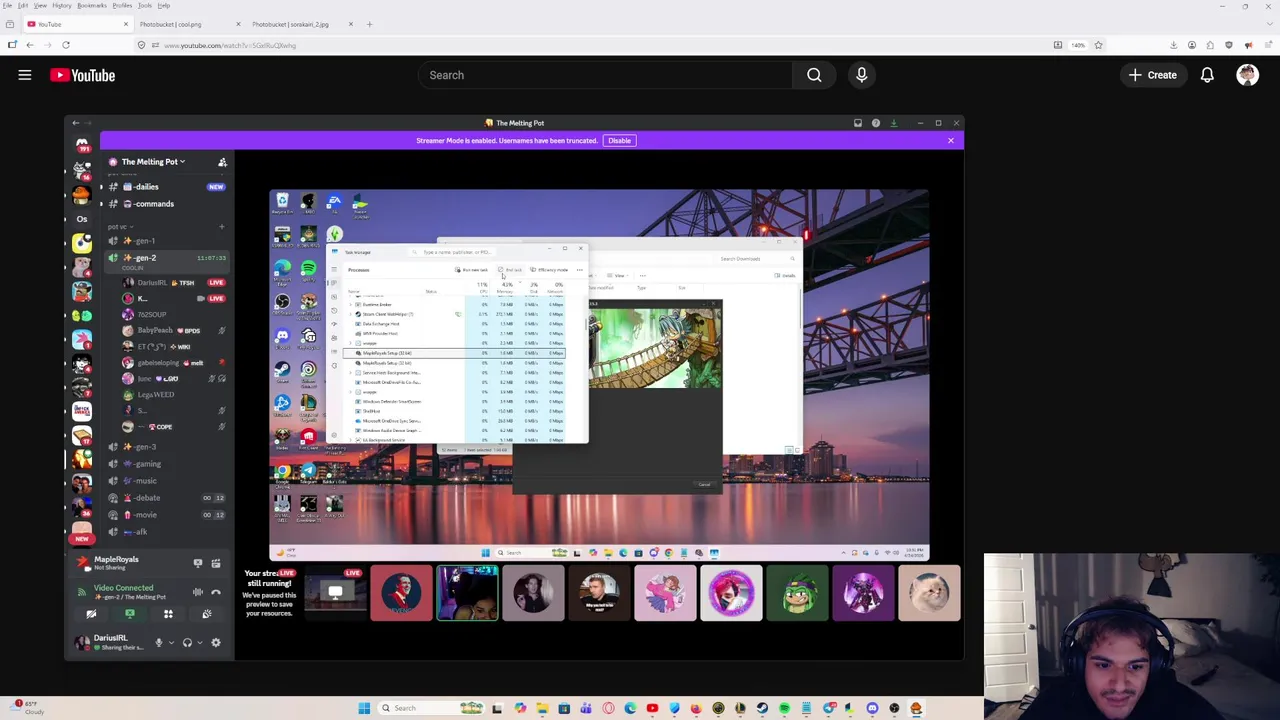Select the paused stream preview thumbnail

[335, 594]
